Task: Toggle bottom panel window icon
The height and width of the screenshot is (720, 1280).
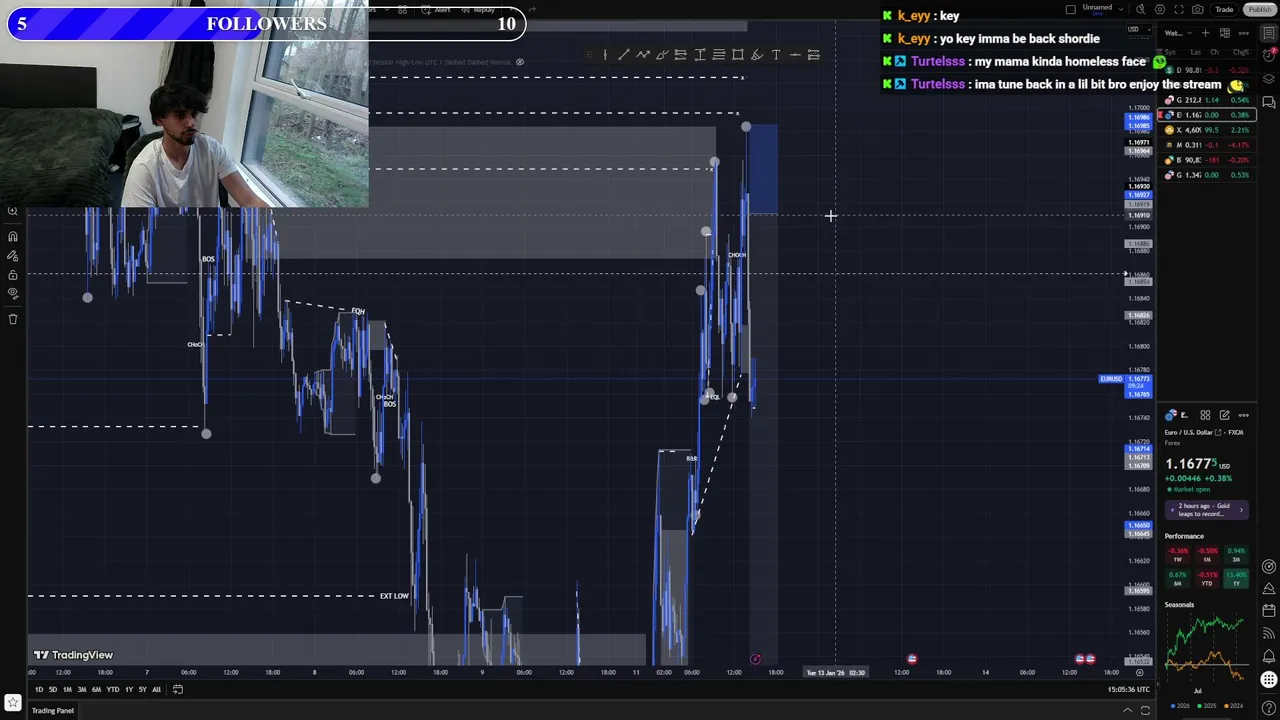Action: coord(1145,710)
